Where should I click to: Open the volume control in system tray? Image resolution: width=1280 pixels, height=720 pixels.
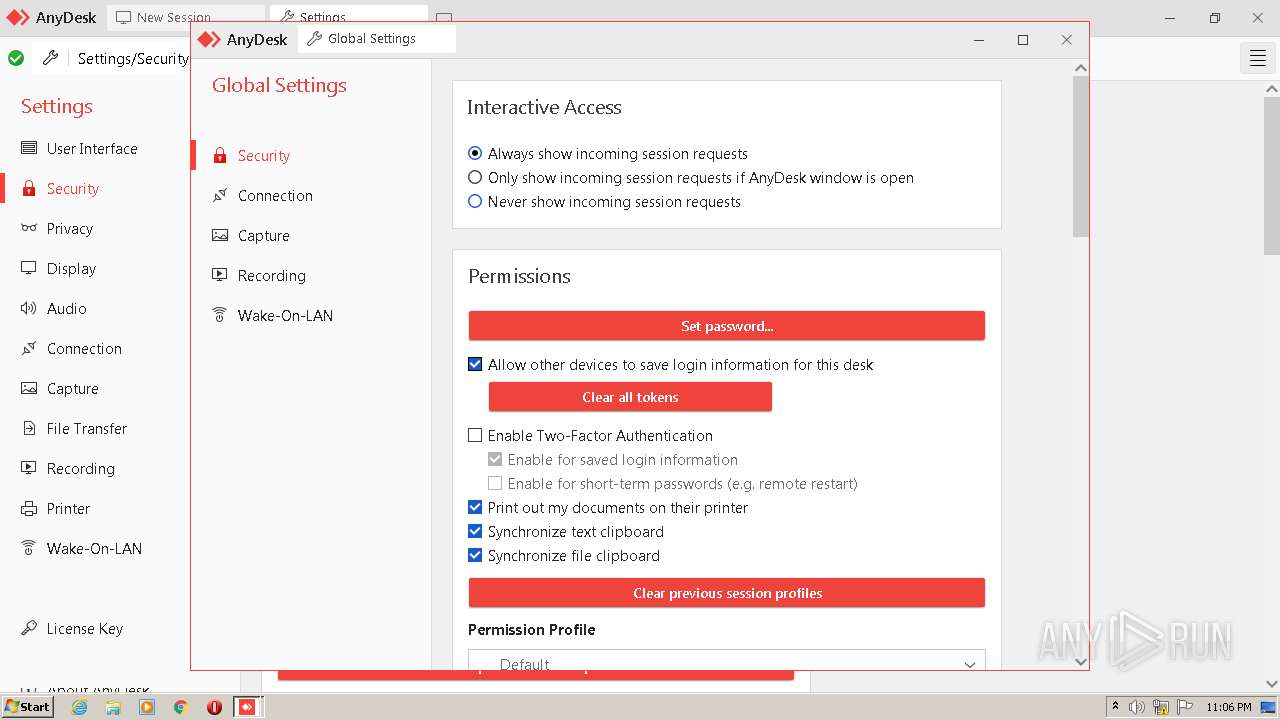1138,707
